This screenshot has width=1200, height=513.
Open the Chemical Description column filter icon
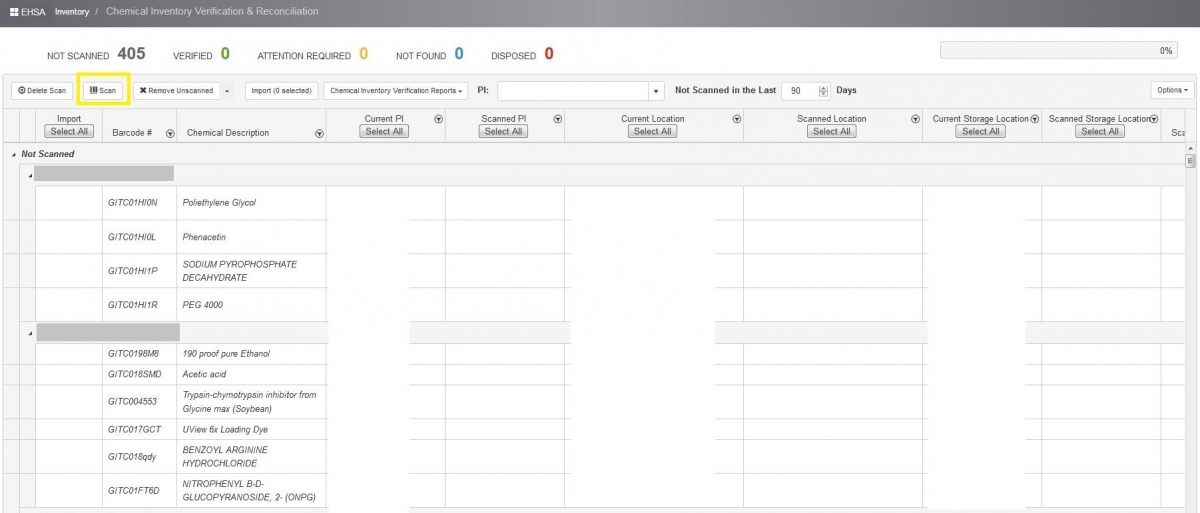coord(319,133)
